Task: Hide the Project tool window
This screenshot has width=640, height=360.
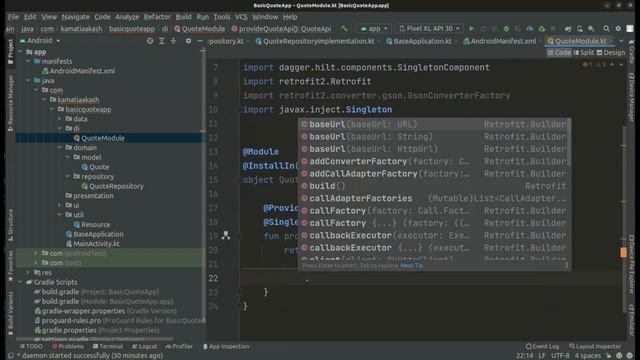Action: [x=200, y=41]
